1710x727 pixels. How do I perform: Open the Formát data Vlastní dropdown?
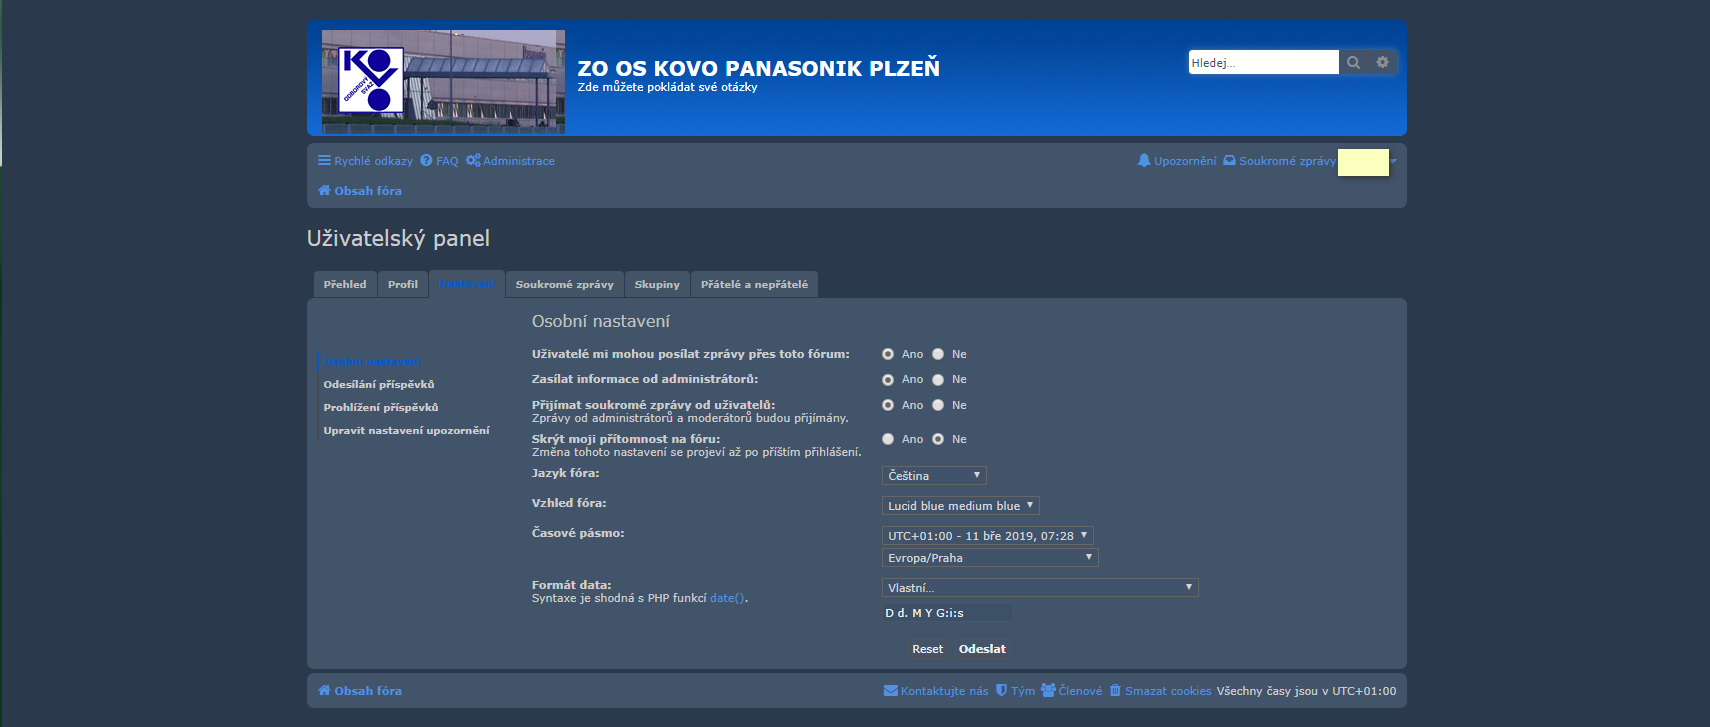coord(1040,588)
